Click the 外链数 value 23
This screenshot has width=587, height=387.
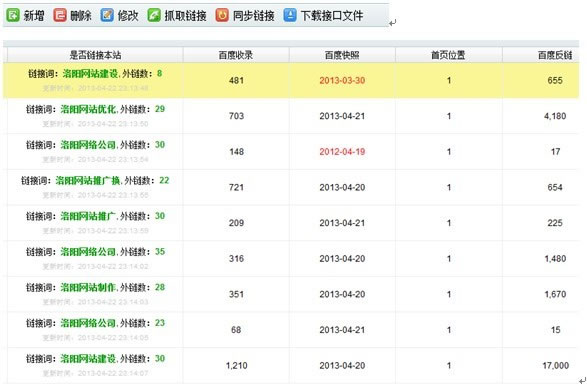point(160,323)
